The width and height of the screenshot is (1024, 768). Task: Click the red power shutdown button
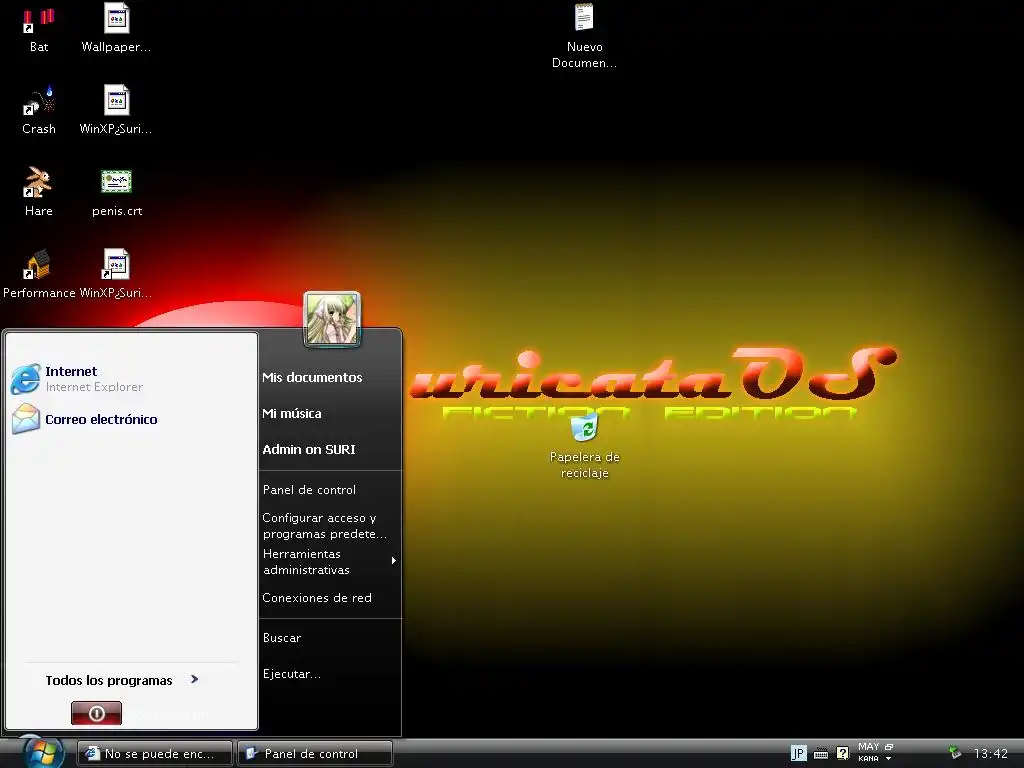[96, 713]
